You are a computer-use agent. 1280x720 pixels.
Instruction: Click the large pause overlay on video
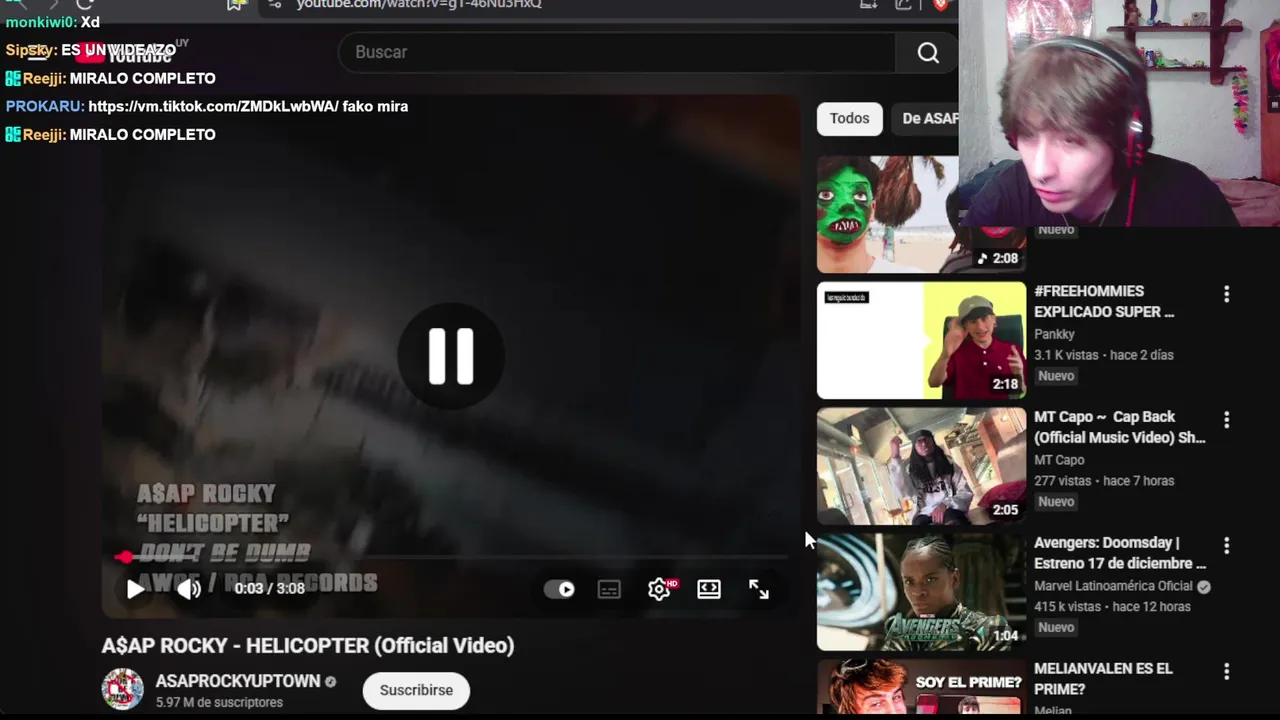(x=451, y=355)
